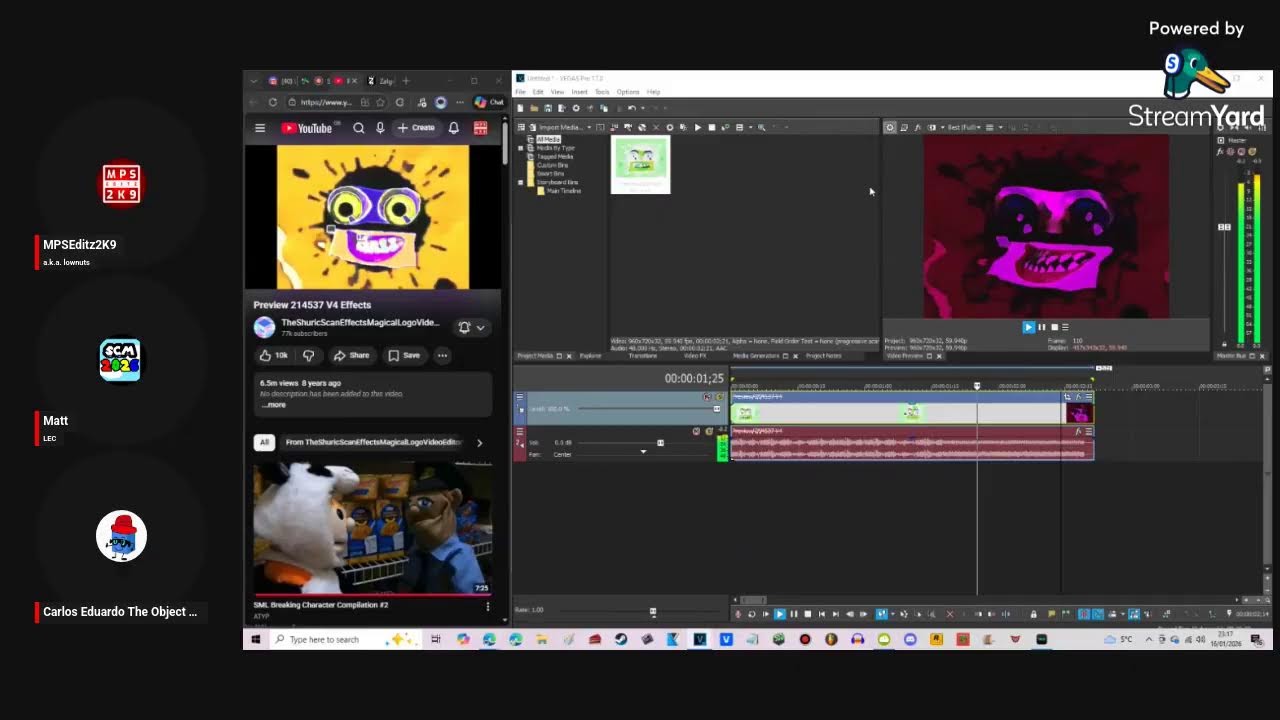Open the Import Media dropdown arrow
Screen dimensions: 1280x720
pos(589,127)
